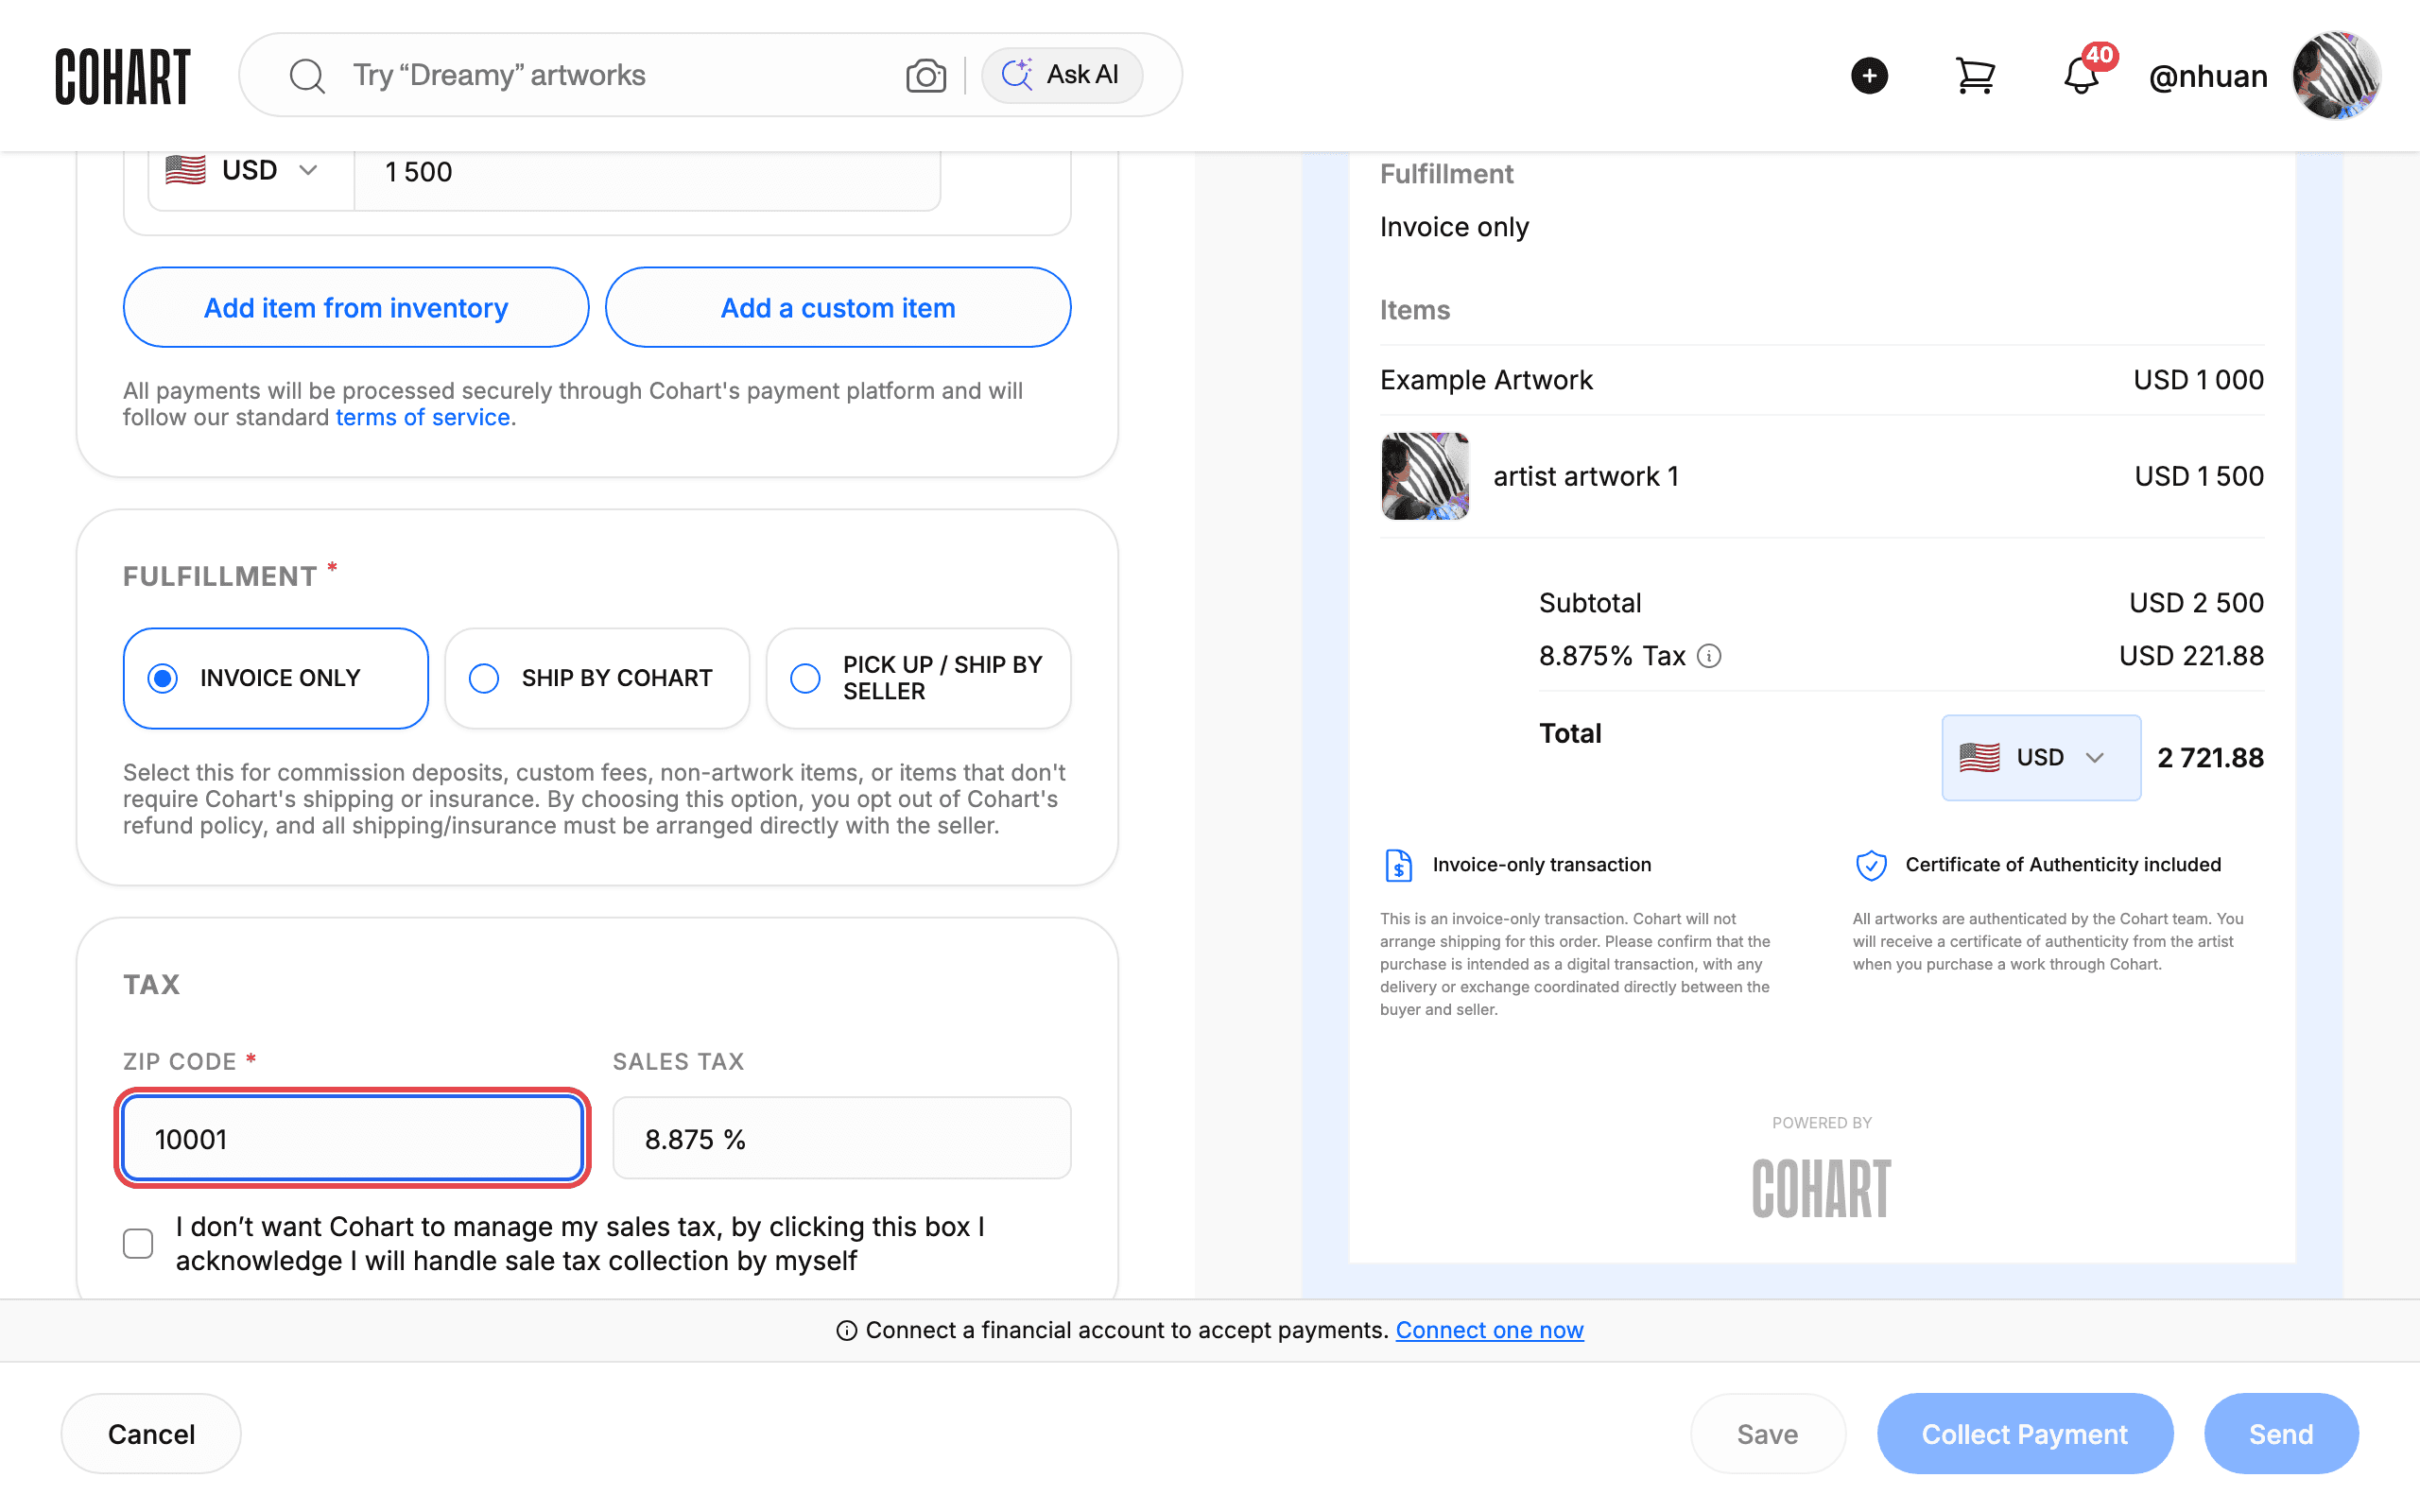Click the Cancel button
This screenshot has height=1512, width=2420.
point(151,1433)
